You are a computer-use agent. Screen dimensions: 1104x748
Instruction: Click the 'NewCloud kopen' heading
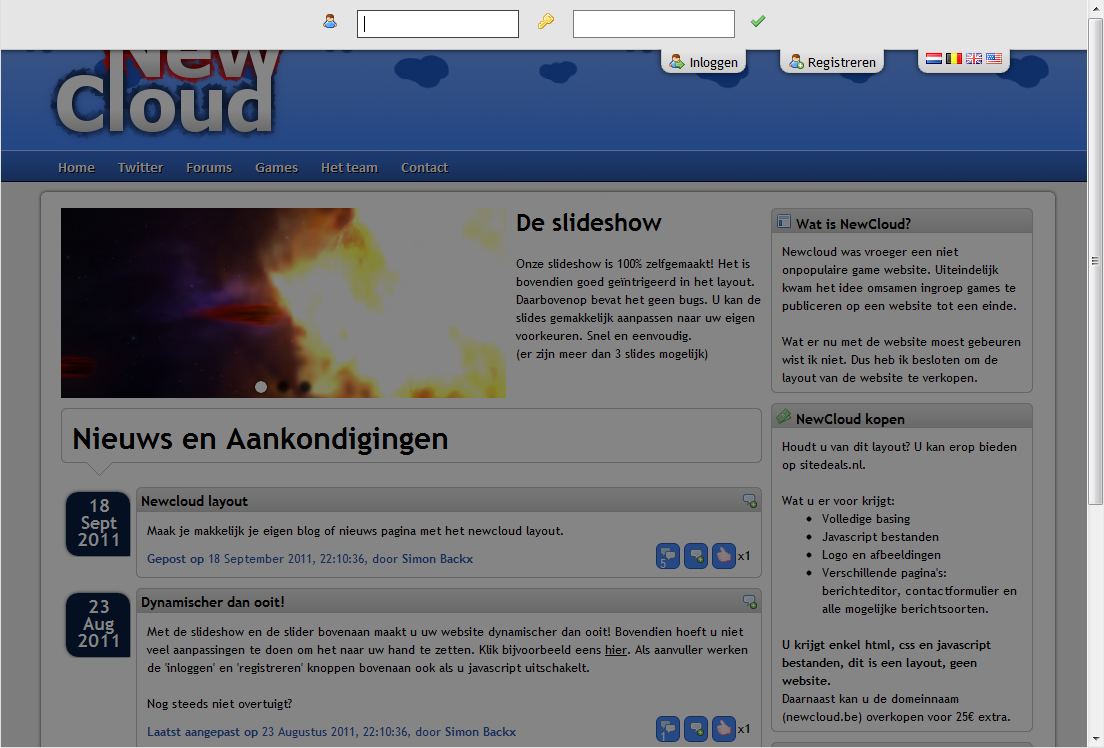click(850, 419)
